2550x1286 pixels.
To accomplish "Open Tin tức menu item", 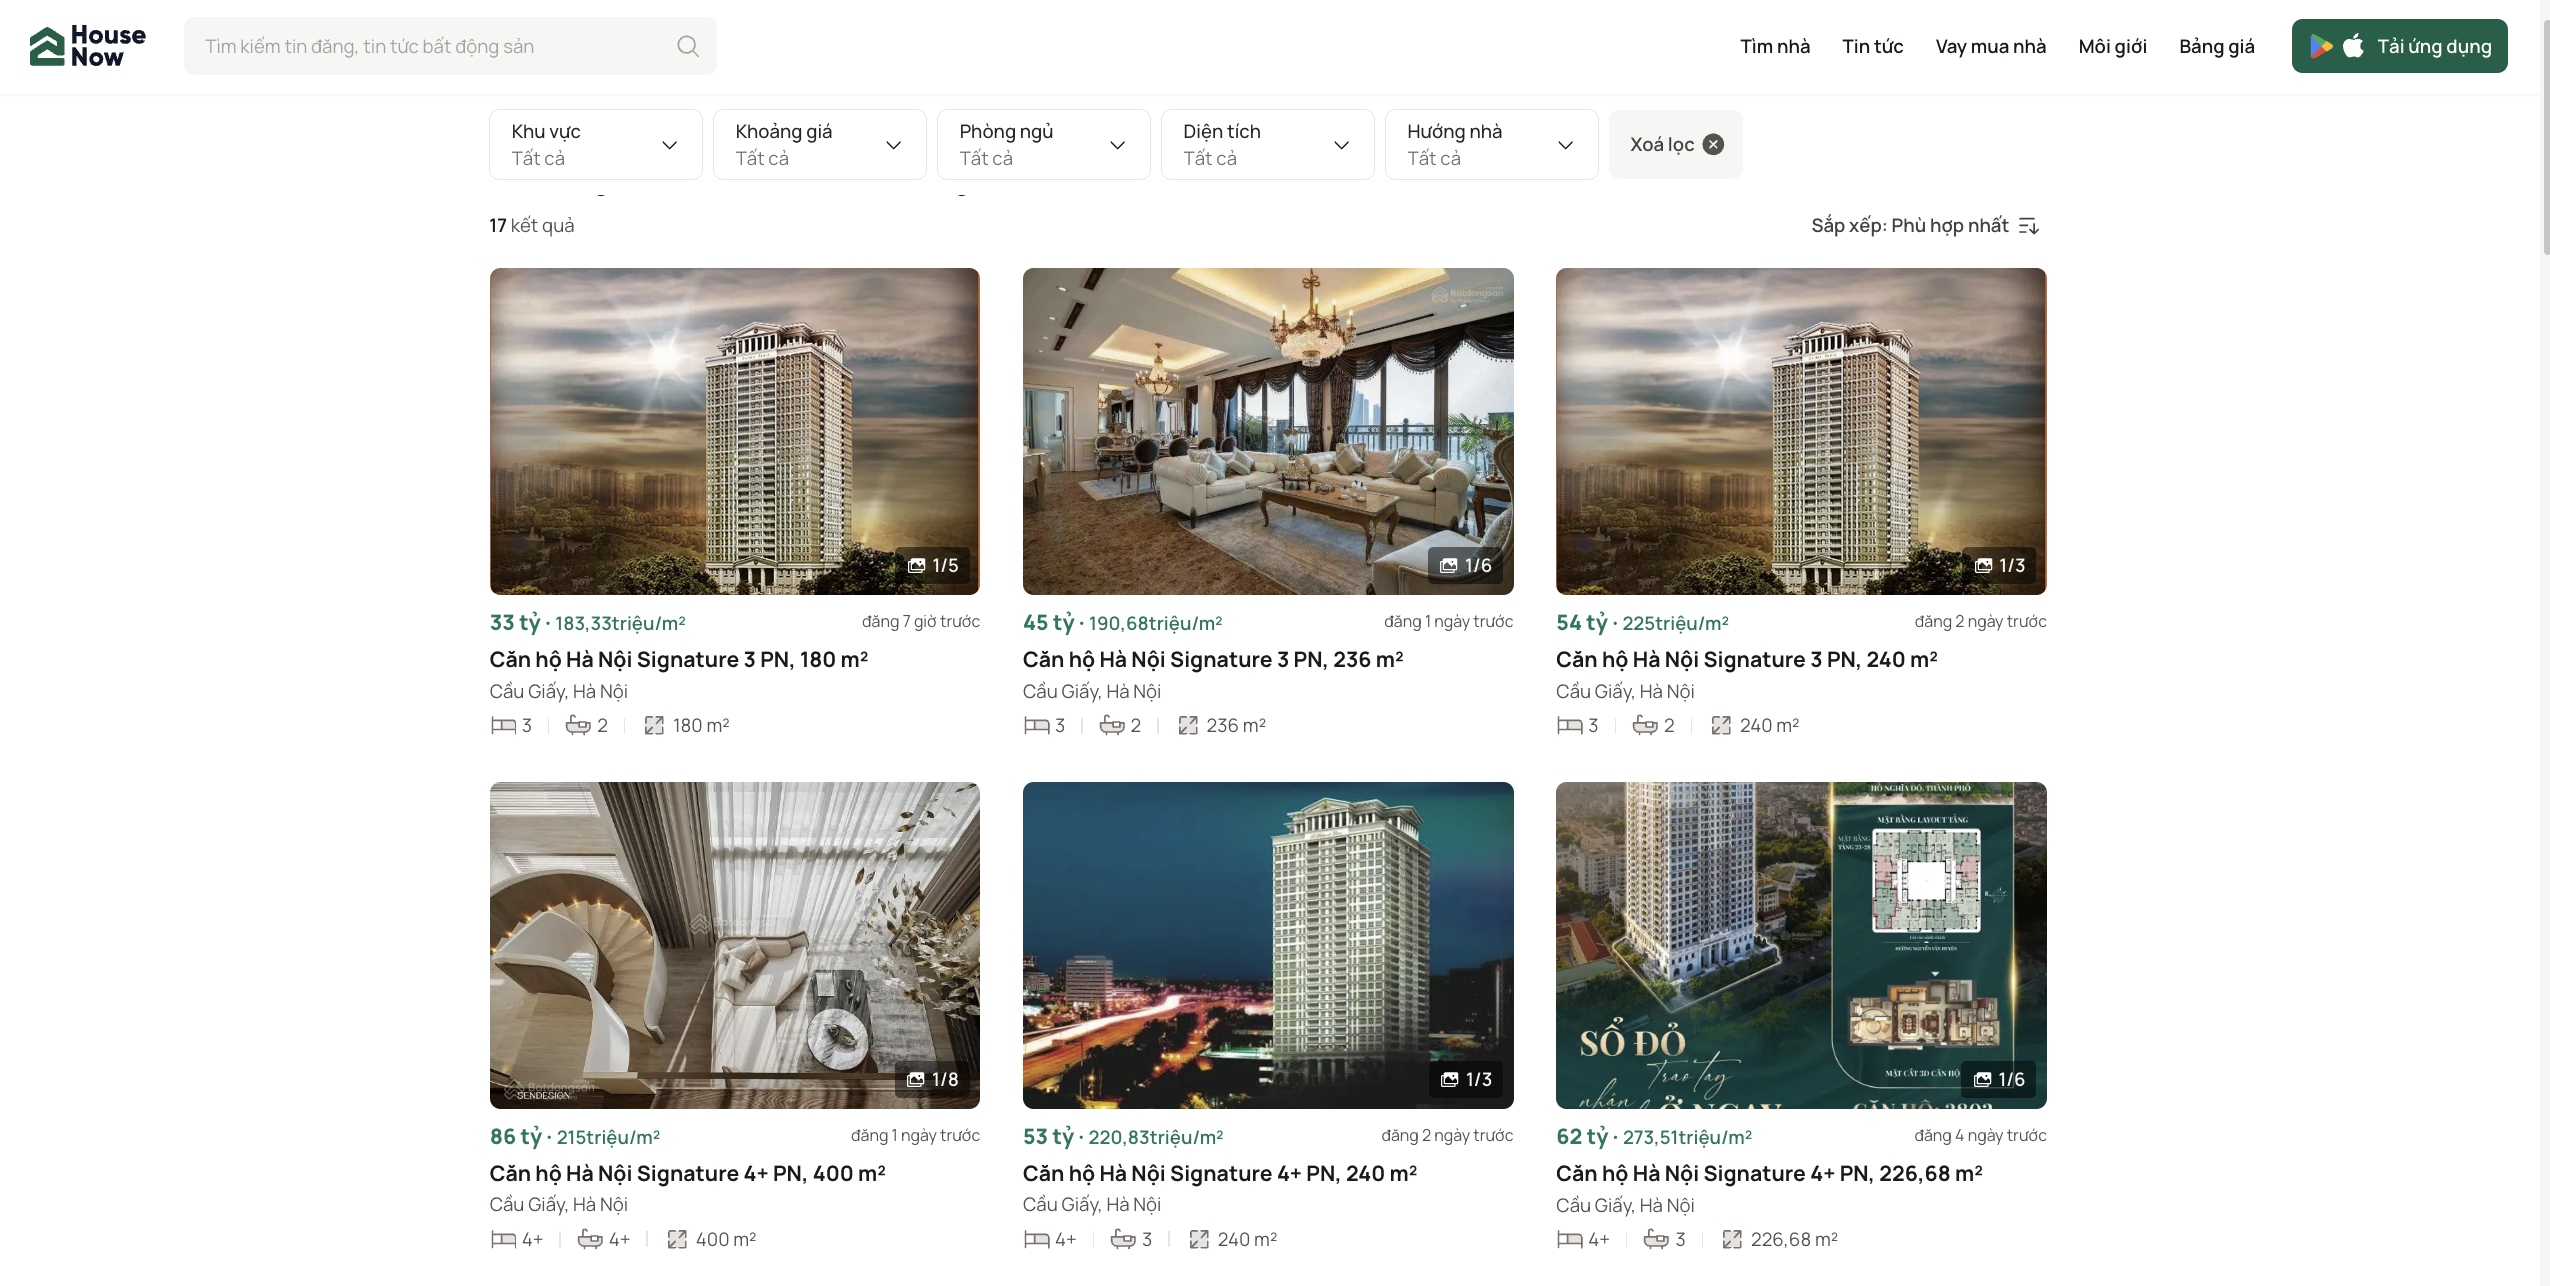I will (1872, 46).
